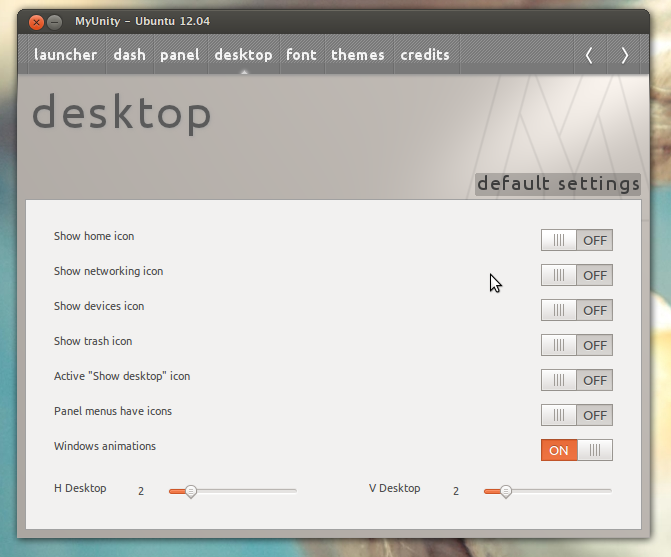
Task: Turn on Show home icon switch
Action: point(577,240)
